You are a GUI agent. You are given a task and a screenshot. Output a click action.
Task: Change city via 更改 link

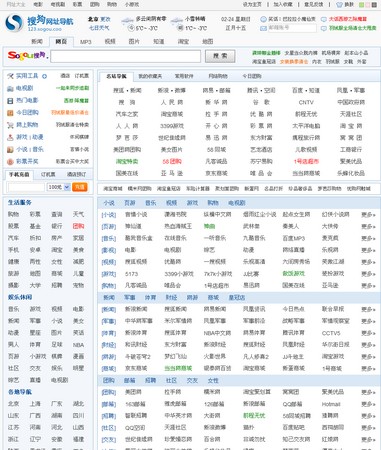click(105, 19)
